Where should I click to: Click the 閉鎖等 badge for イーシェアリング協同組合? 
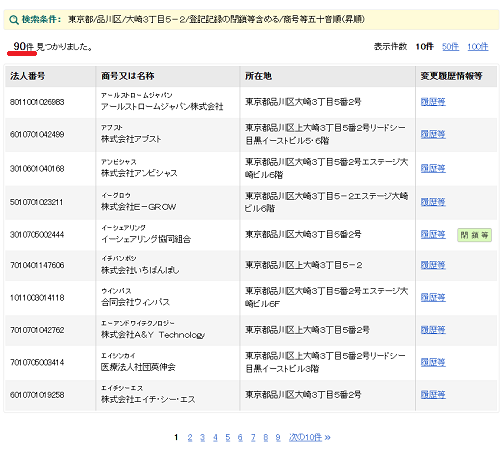coord(474,235)
